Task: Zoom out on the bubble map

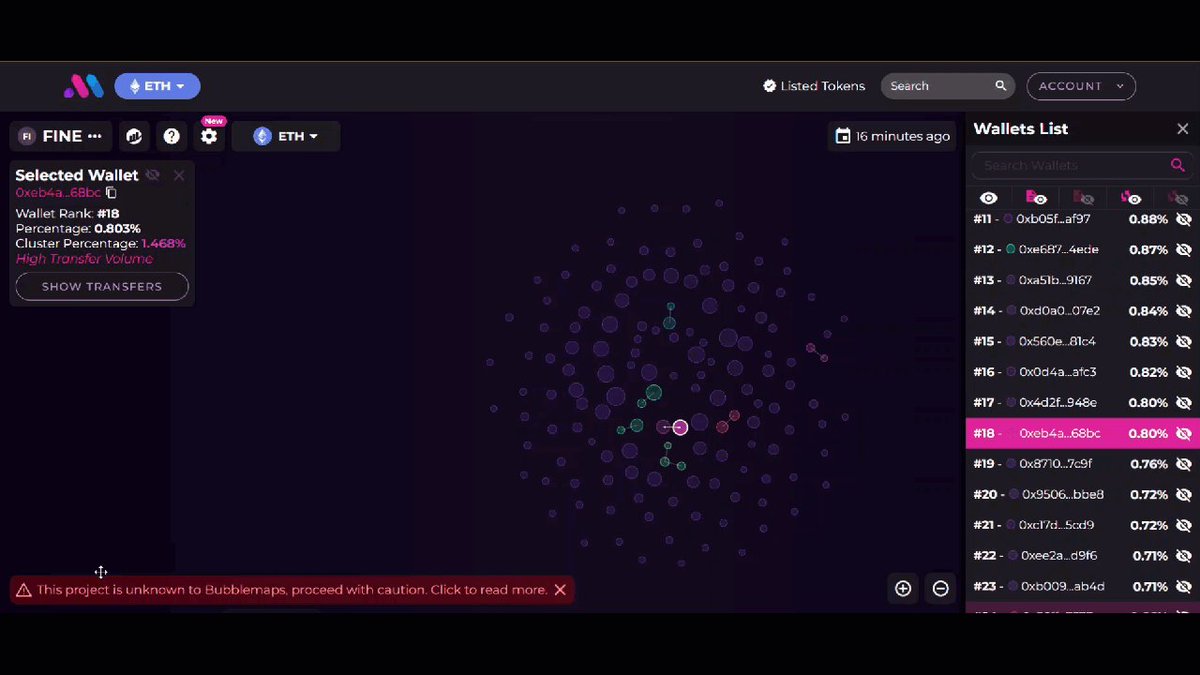Action: (x=940, y=588)
